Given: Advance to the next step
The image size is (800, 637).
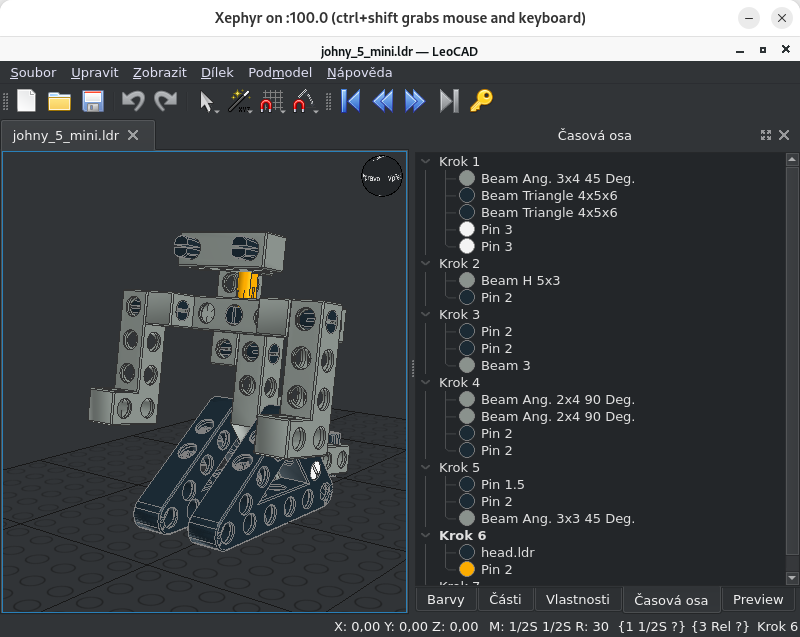Looking at the screenshot, I should [x=415, y=100].
